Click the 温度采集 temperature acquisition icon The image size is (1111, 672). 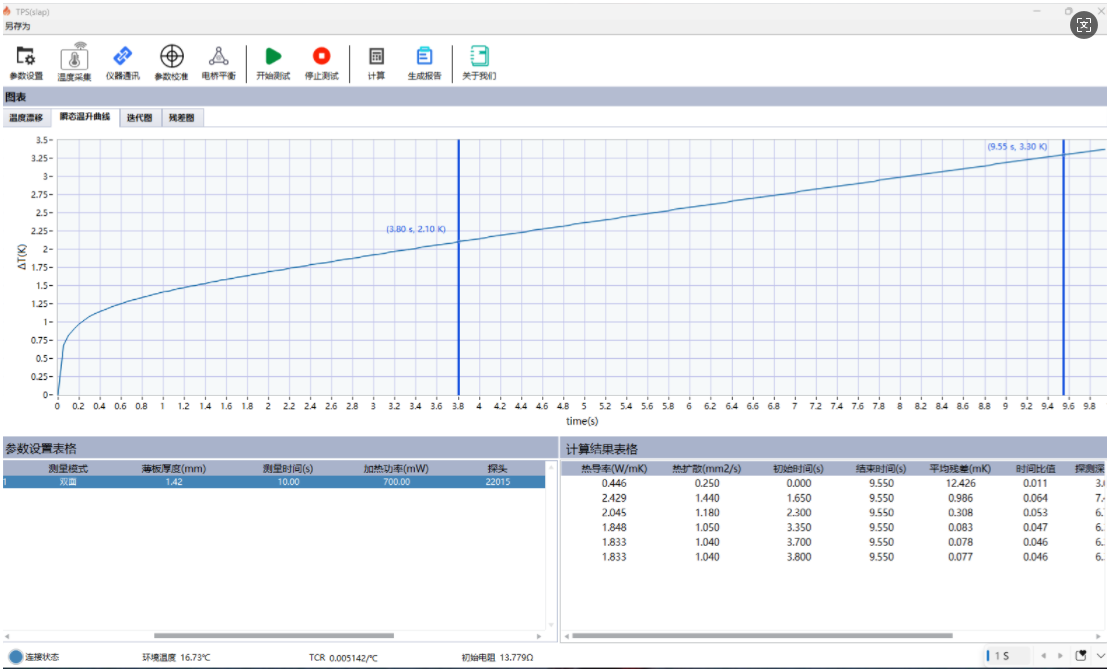74,62
